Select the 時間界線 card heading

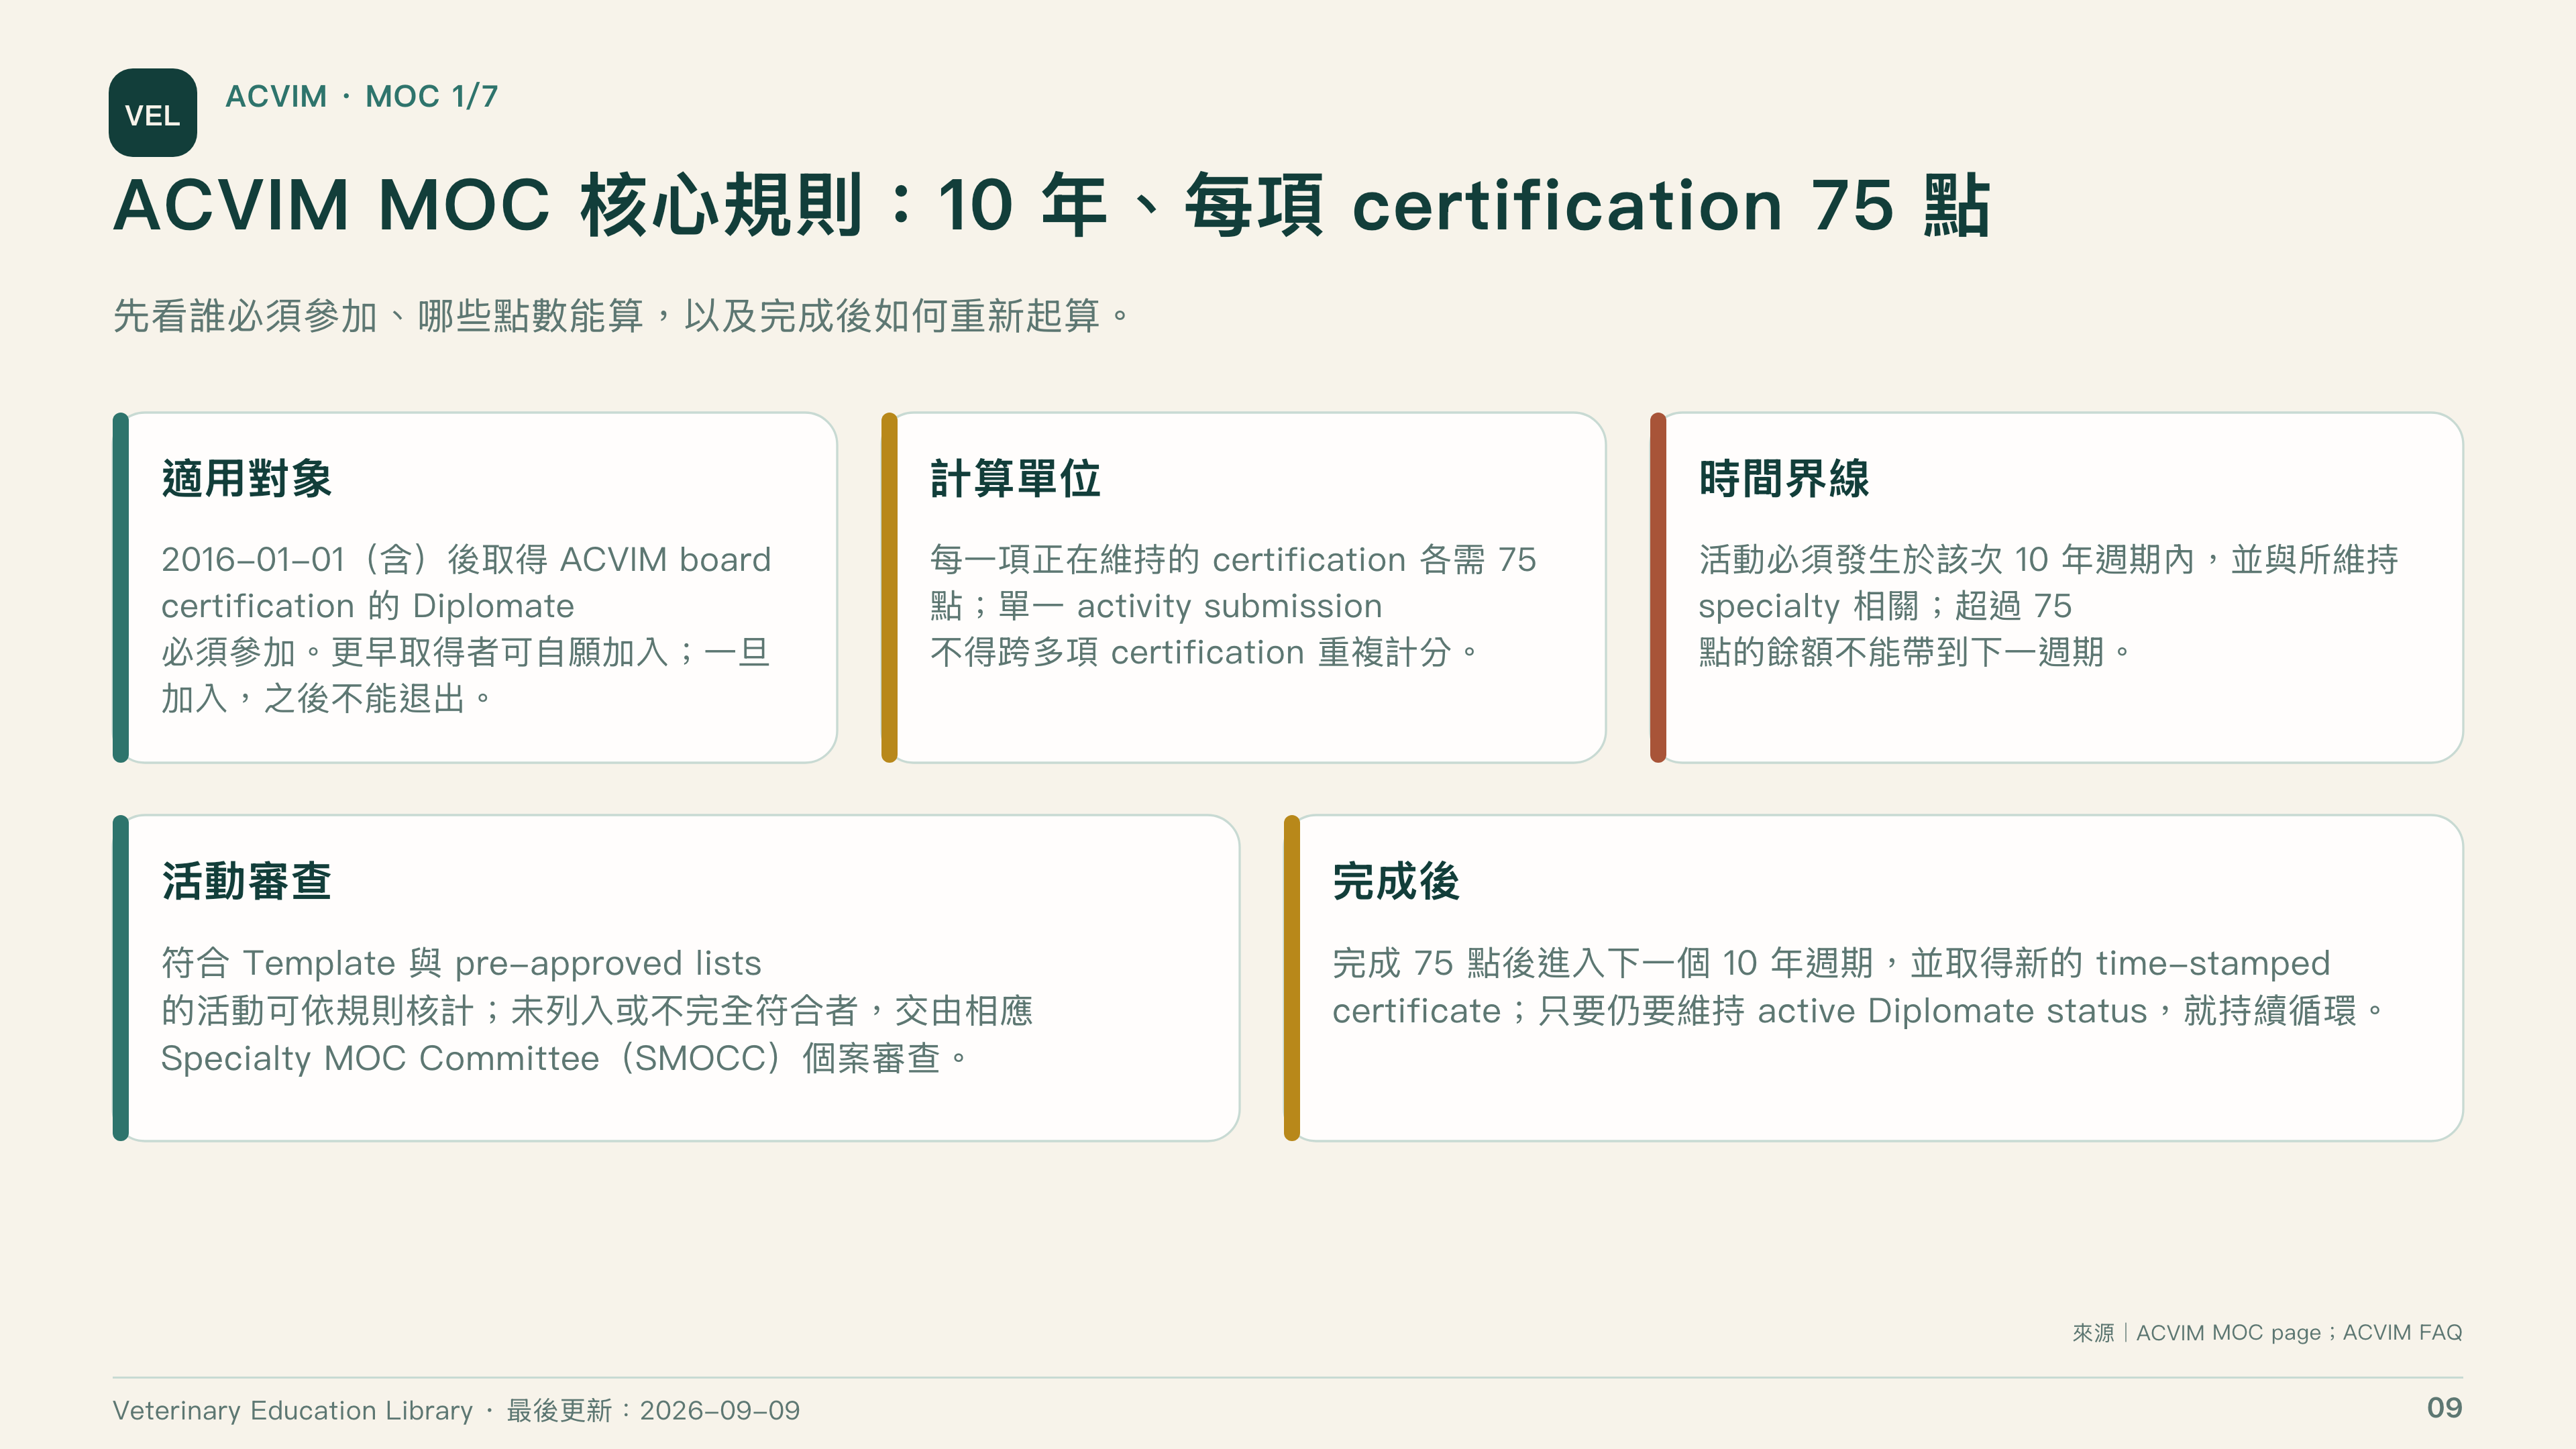coord(1783,478)
